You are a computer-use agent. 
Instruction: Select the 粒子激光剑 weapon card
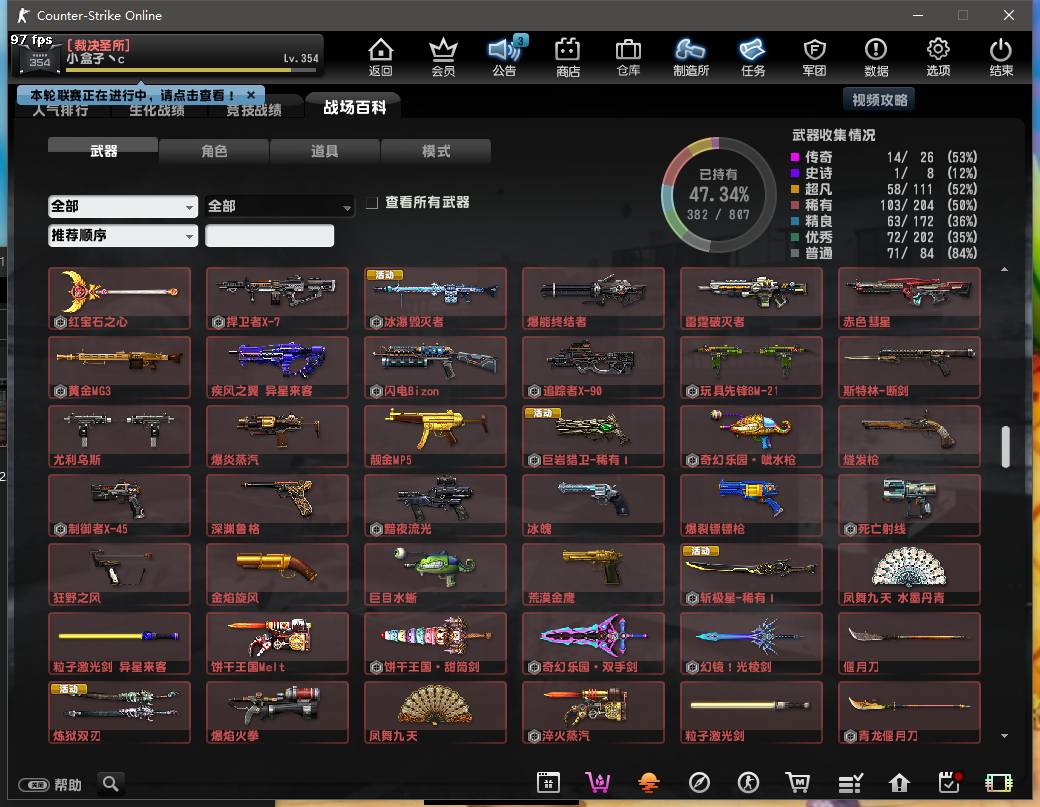pos(751,712)
